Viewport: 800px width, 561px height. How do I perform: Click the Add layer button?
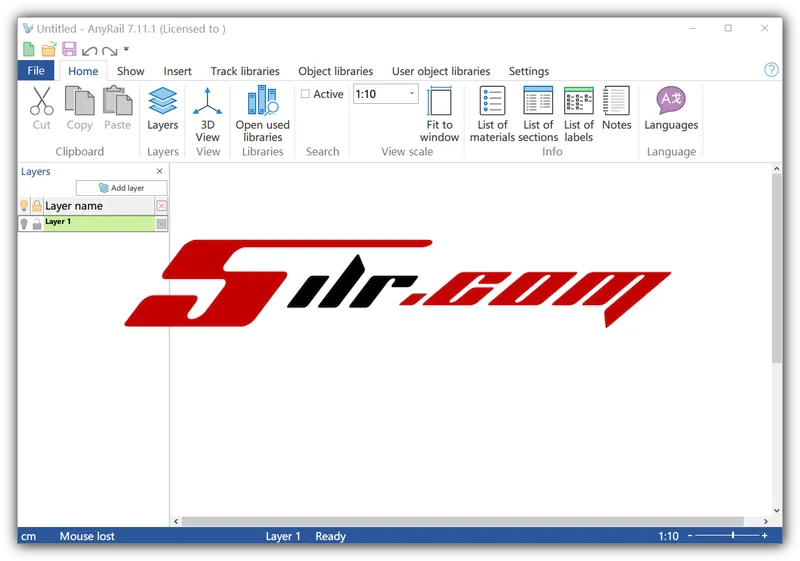click(x=121, y=188)
